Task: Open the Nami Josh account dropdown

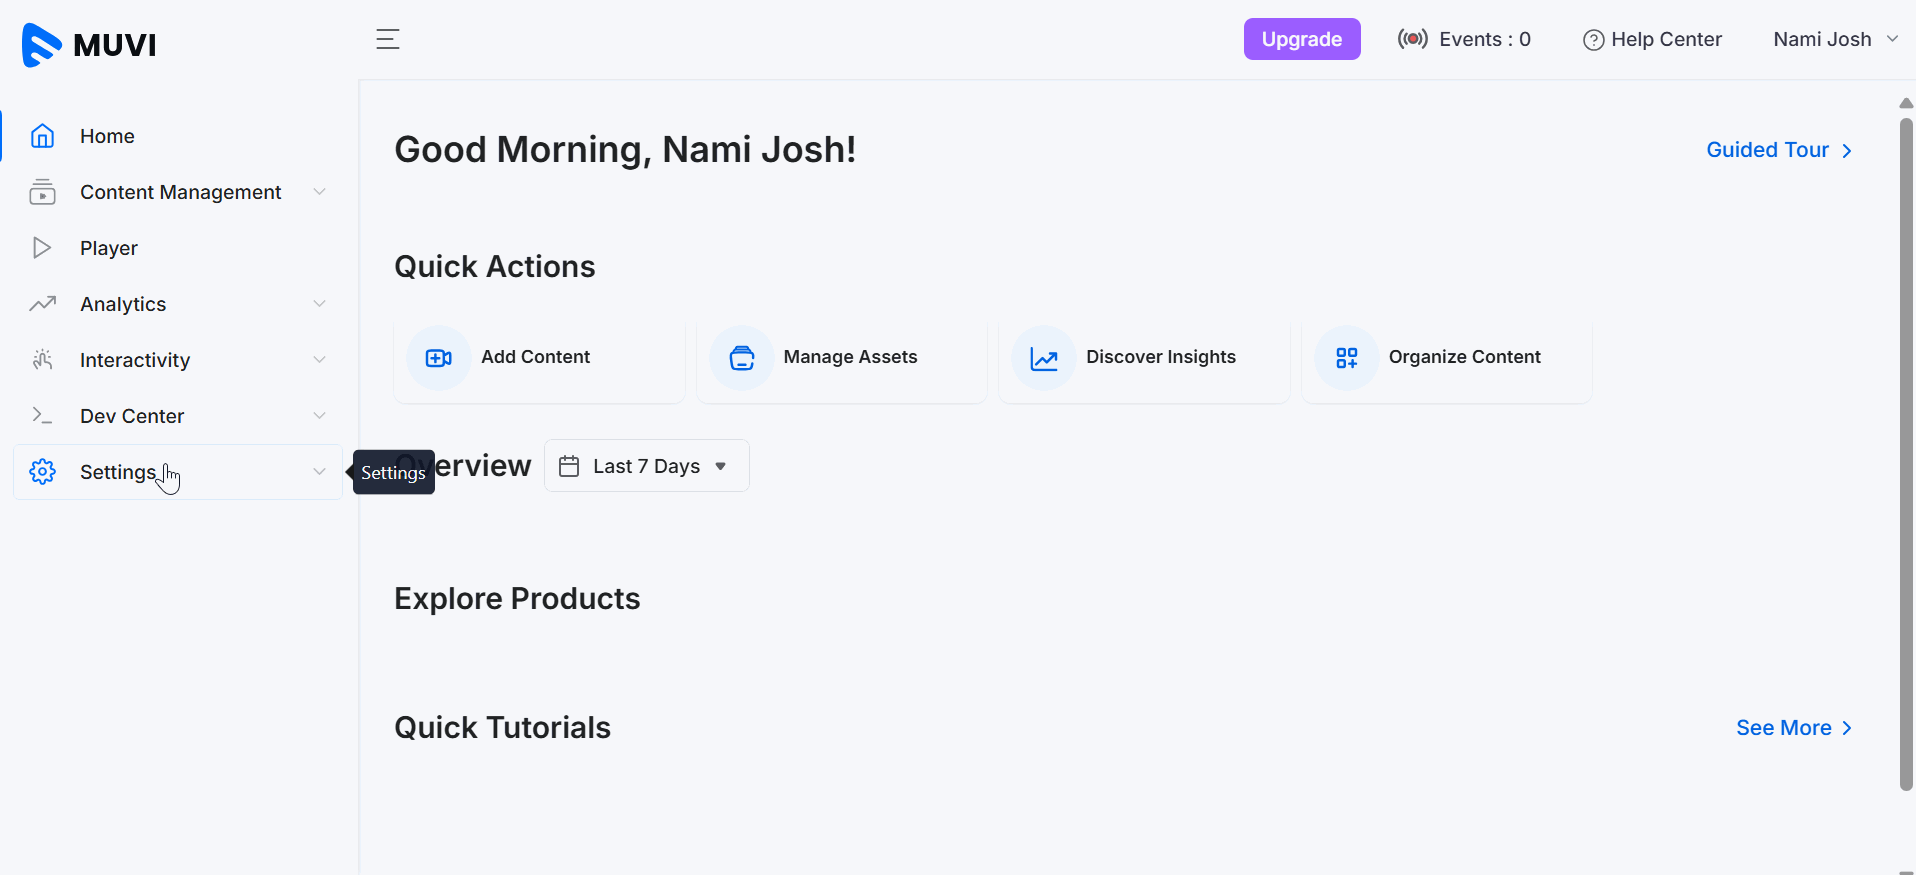Action: coord(1835,40)
